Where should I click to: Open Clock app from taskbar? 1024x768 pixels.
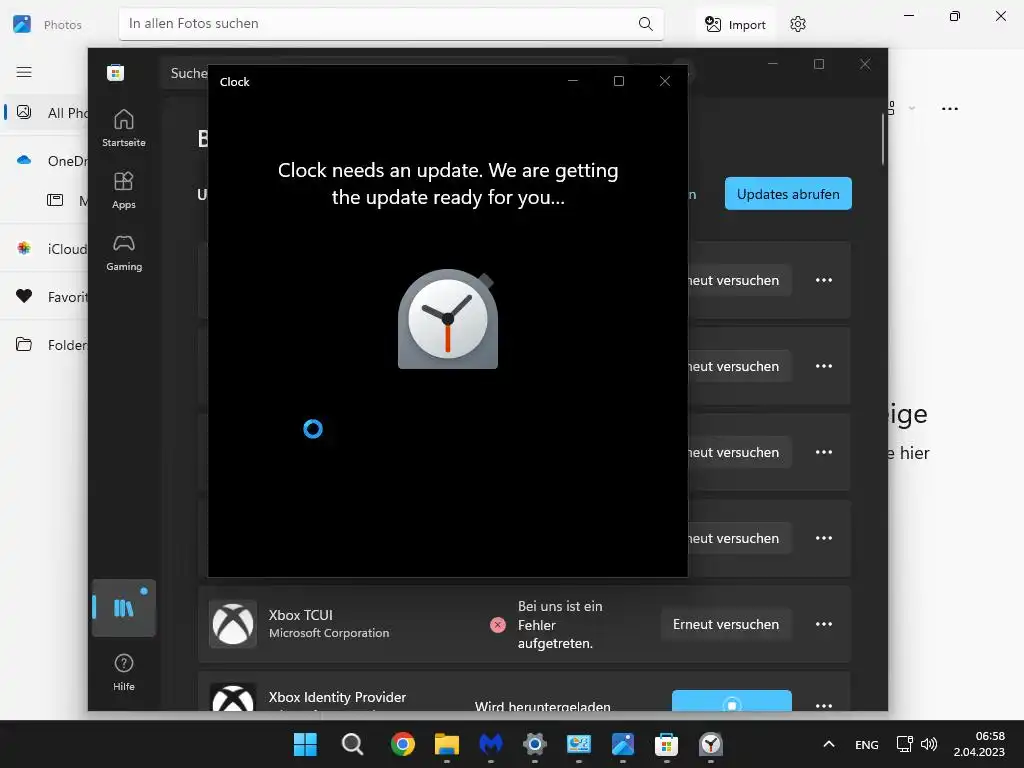(x=711, y=744)
